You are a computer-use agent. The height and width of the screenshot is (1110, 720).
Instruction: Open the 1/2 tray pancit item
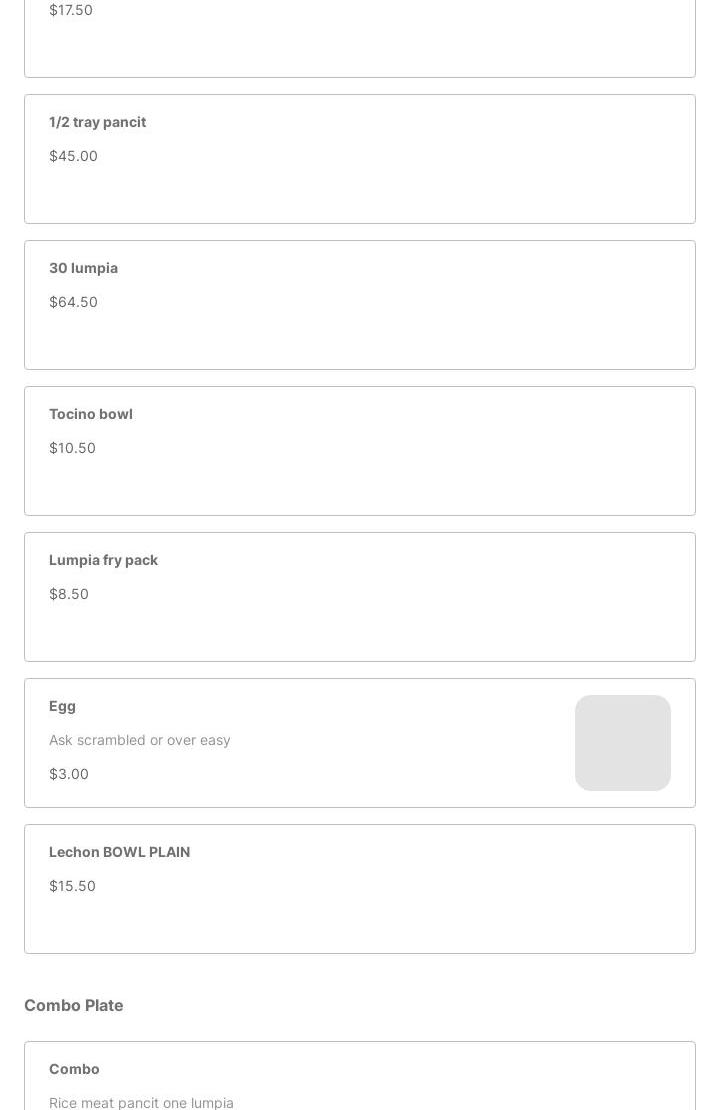pyautogui.click(x=360, y=159)
